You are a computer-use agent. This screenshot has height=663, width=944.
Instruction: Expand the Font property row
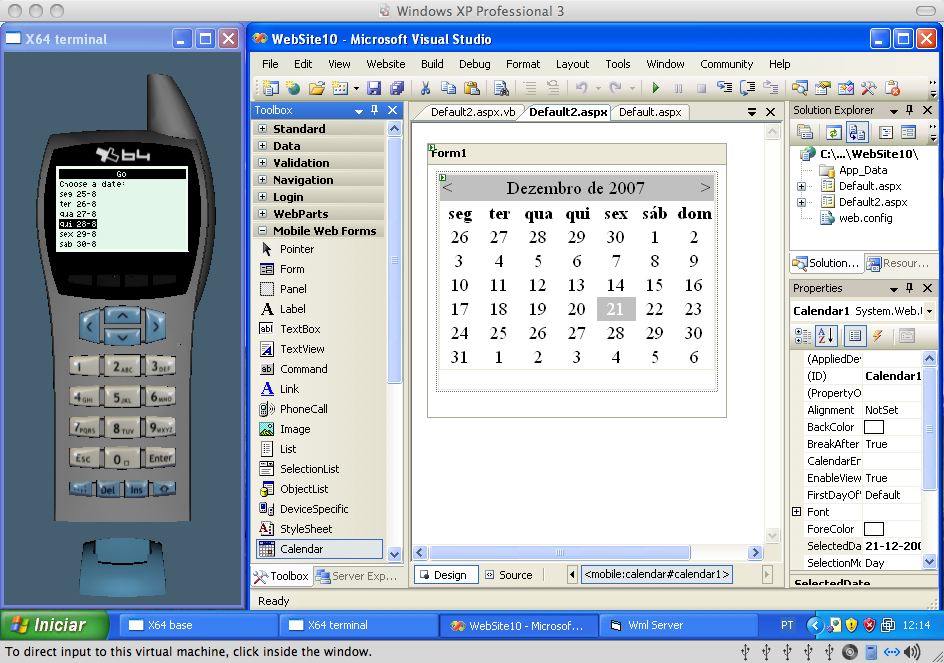pyautogui.click(x=796, y=512)
